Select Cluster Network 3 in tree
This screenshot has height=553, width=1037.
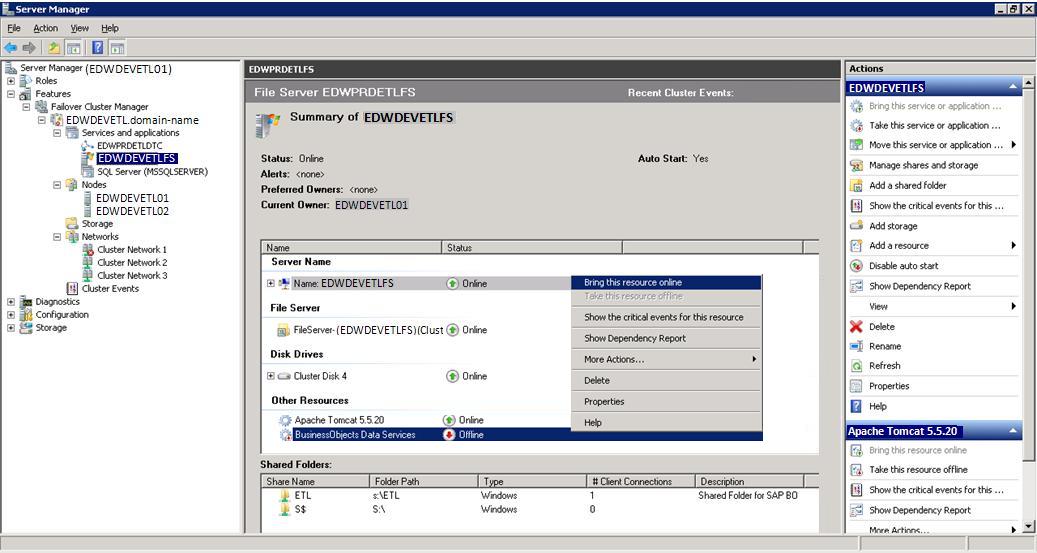click(132, 275)
